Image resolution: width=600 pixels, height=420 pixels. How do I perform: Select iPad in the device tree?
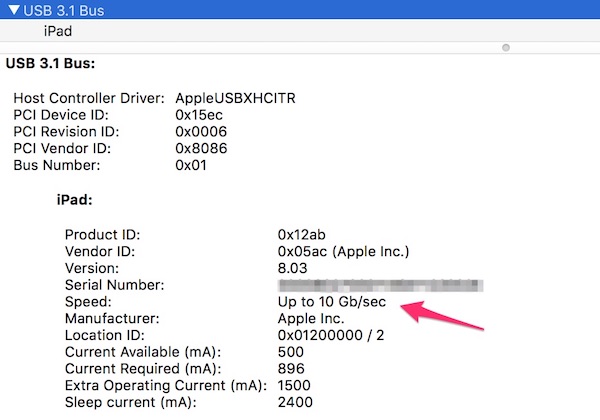click(x=58, y=31)
